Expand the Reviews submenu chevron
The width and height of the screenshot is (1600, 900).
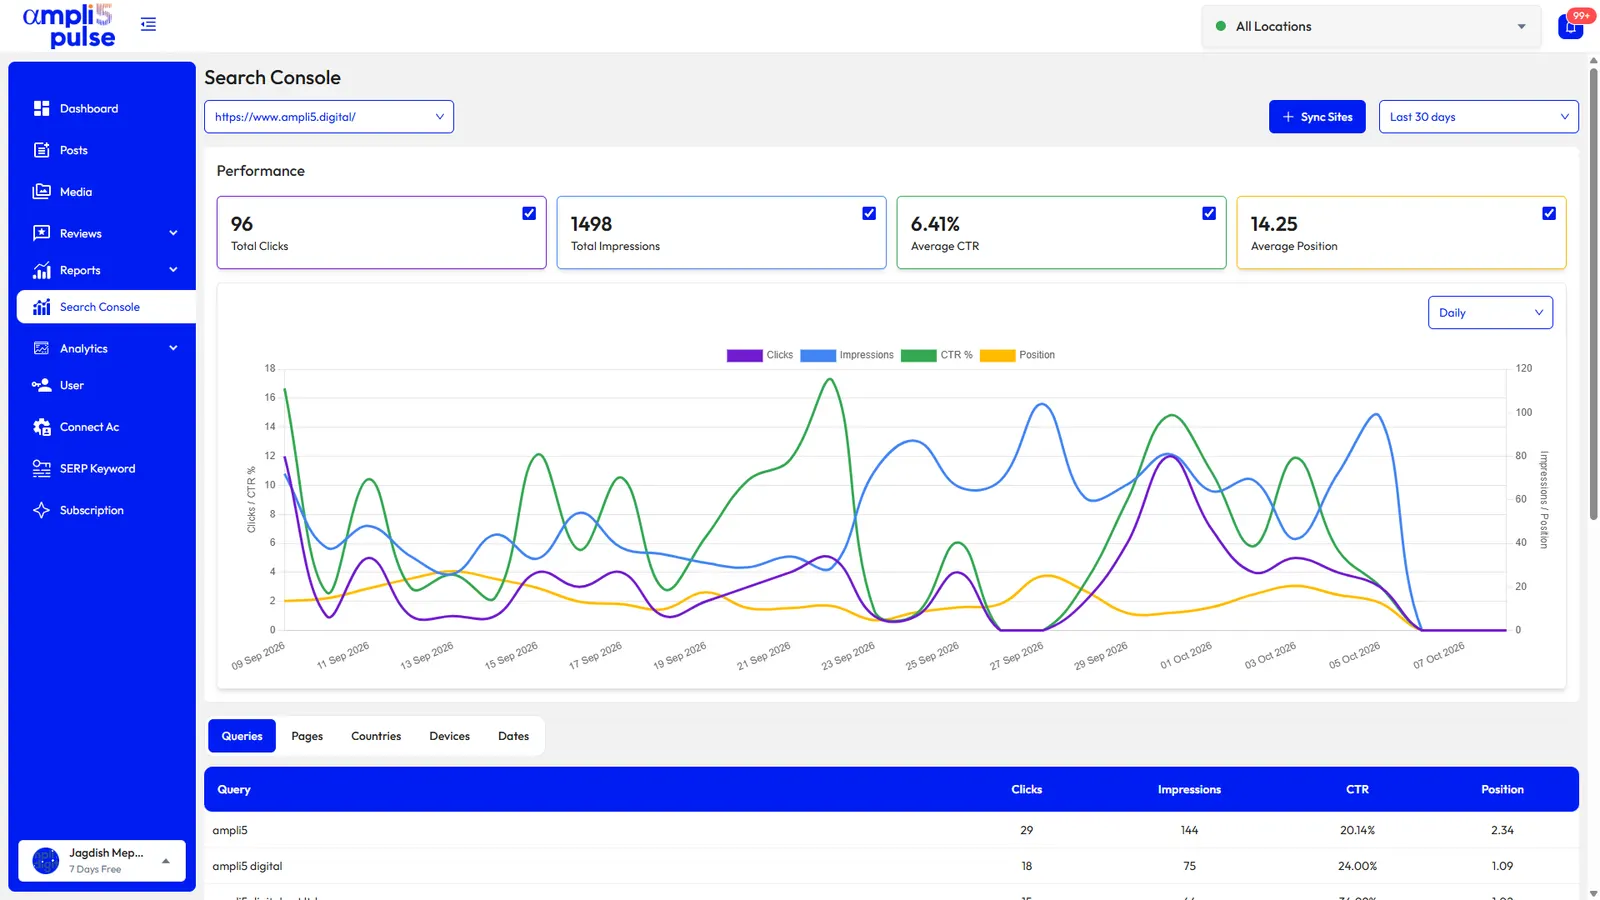173,233
